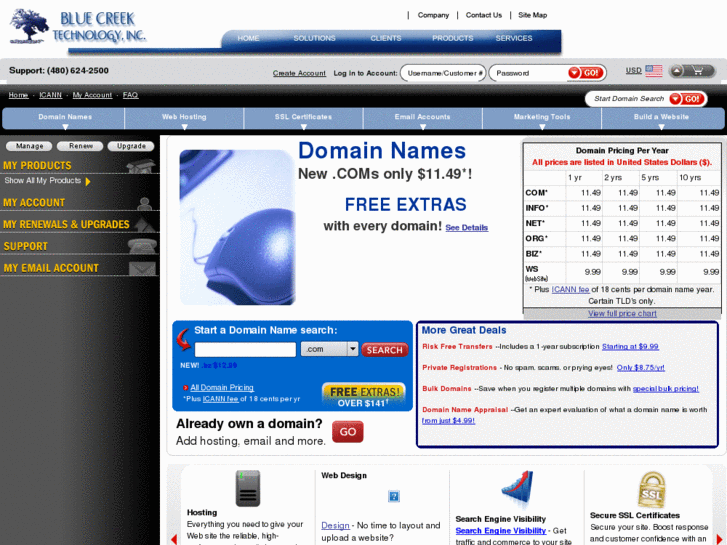Screen dimensions: 727x545
Task: Click the broken Web Design image icon
Action: (394, 496)
